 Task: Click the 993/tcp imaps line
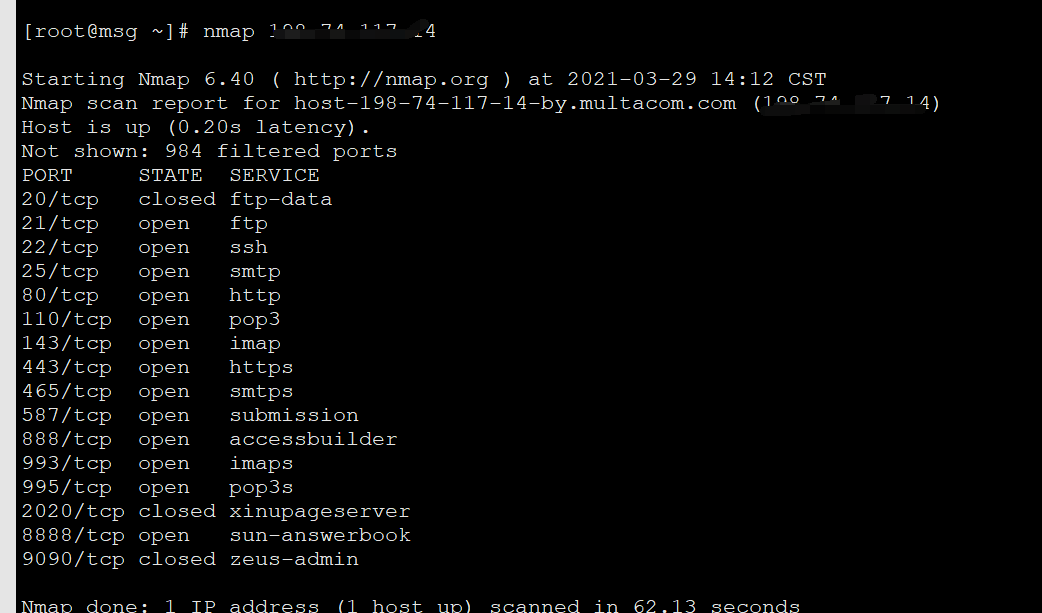point(157,463)
